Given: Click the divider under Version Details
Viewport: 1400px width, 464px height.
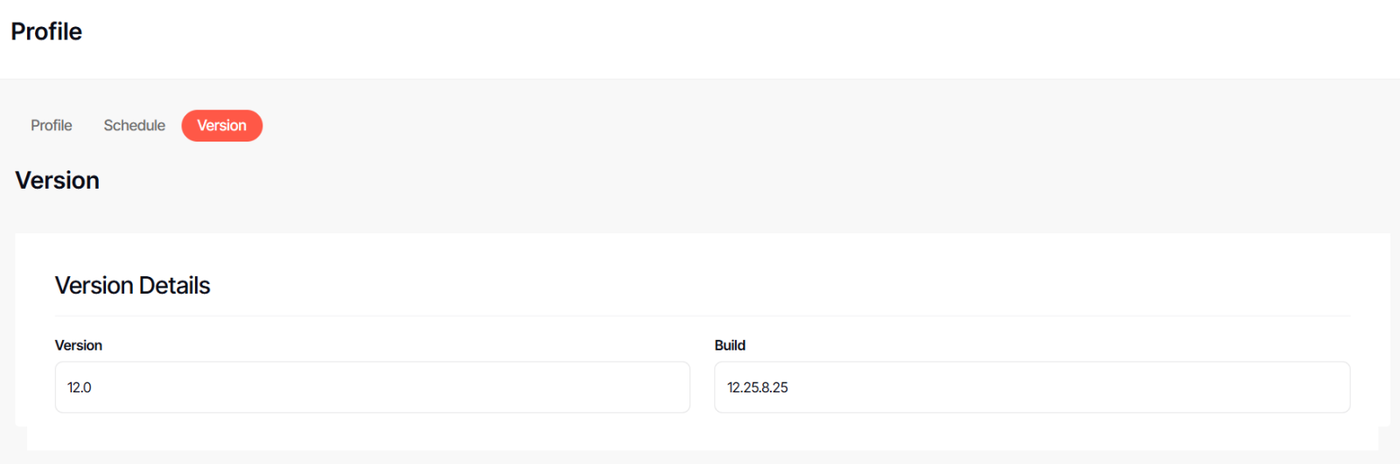Looking at the screenshot, I should (x=700, y=316).
